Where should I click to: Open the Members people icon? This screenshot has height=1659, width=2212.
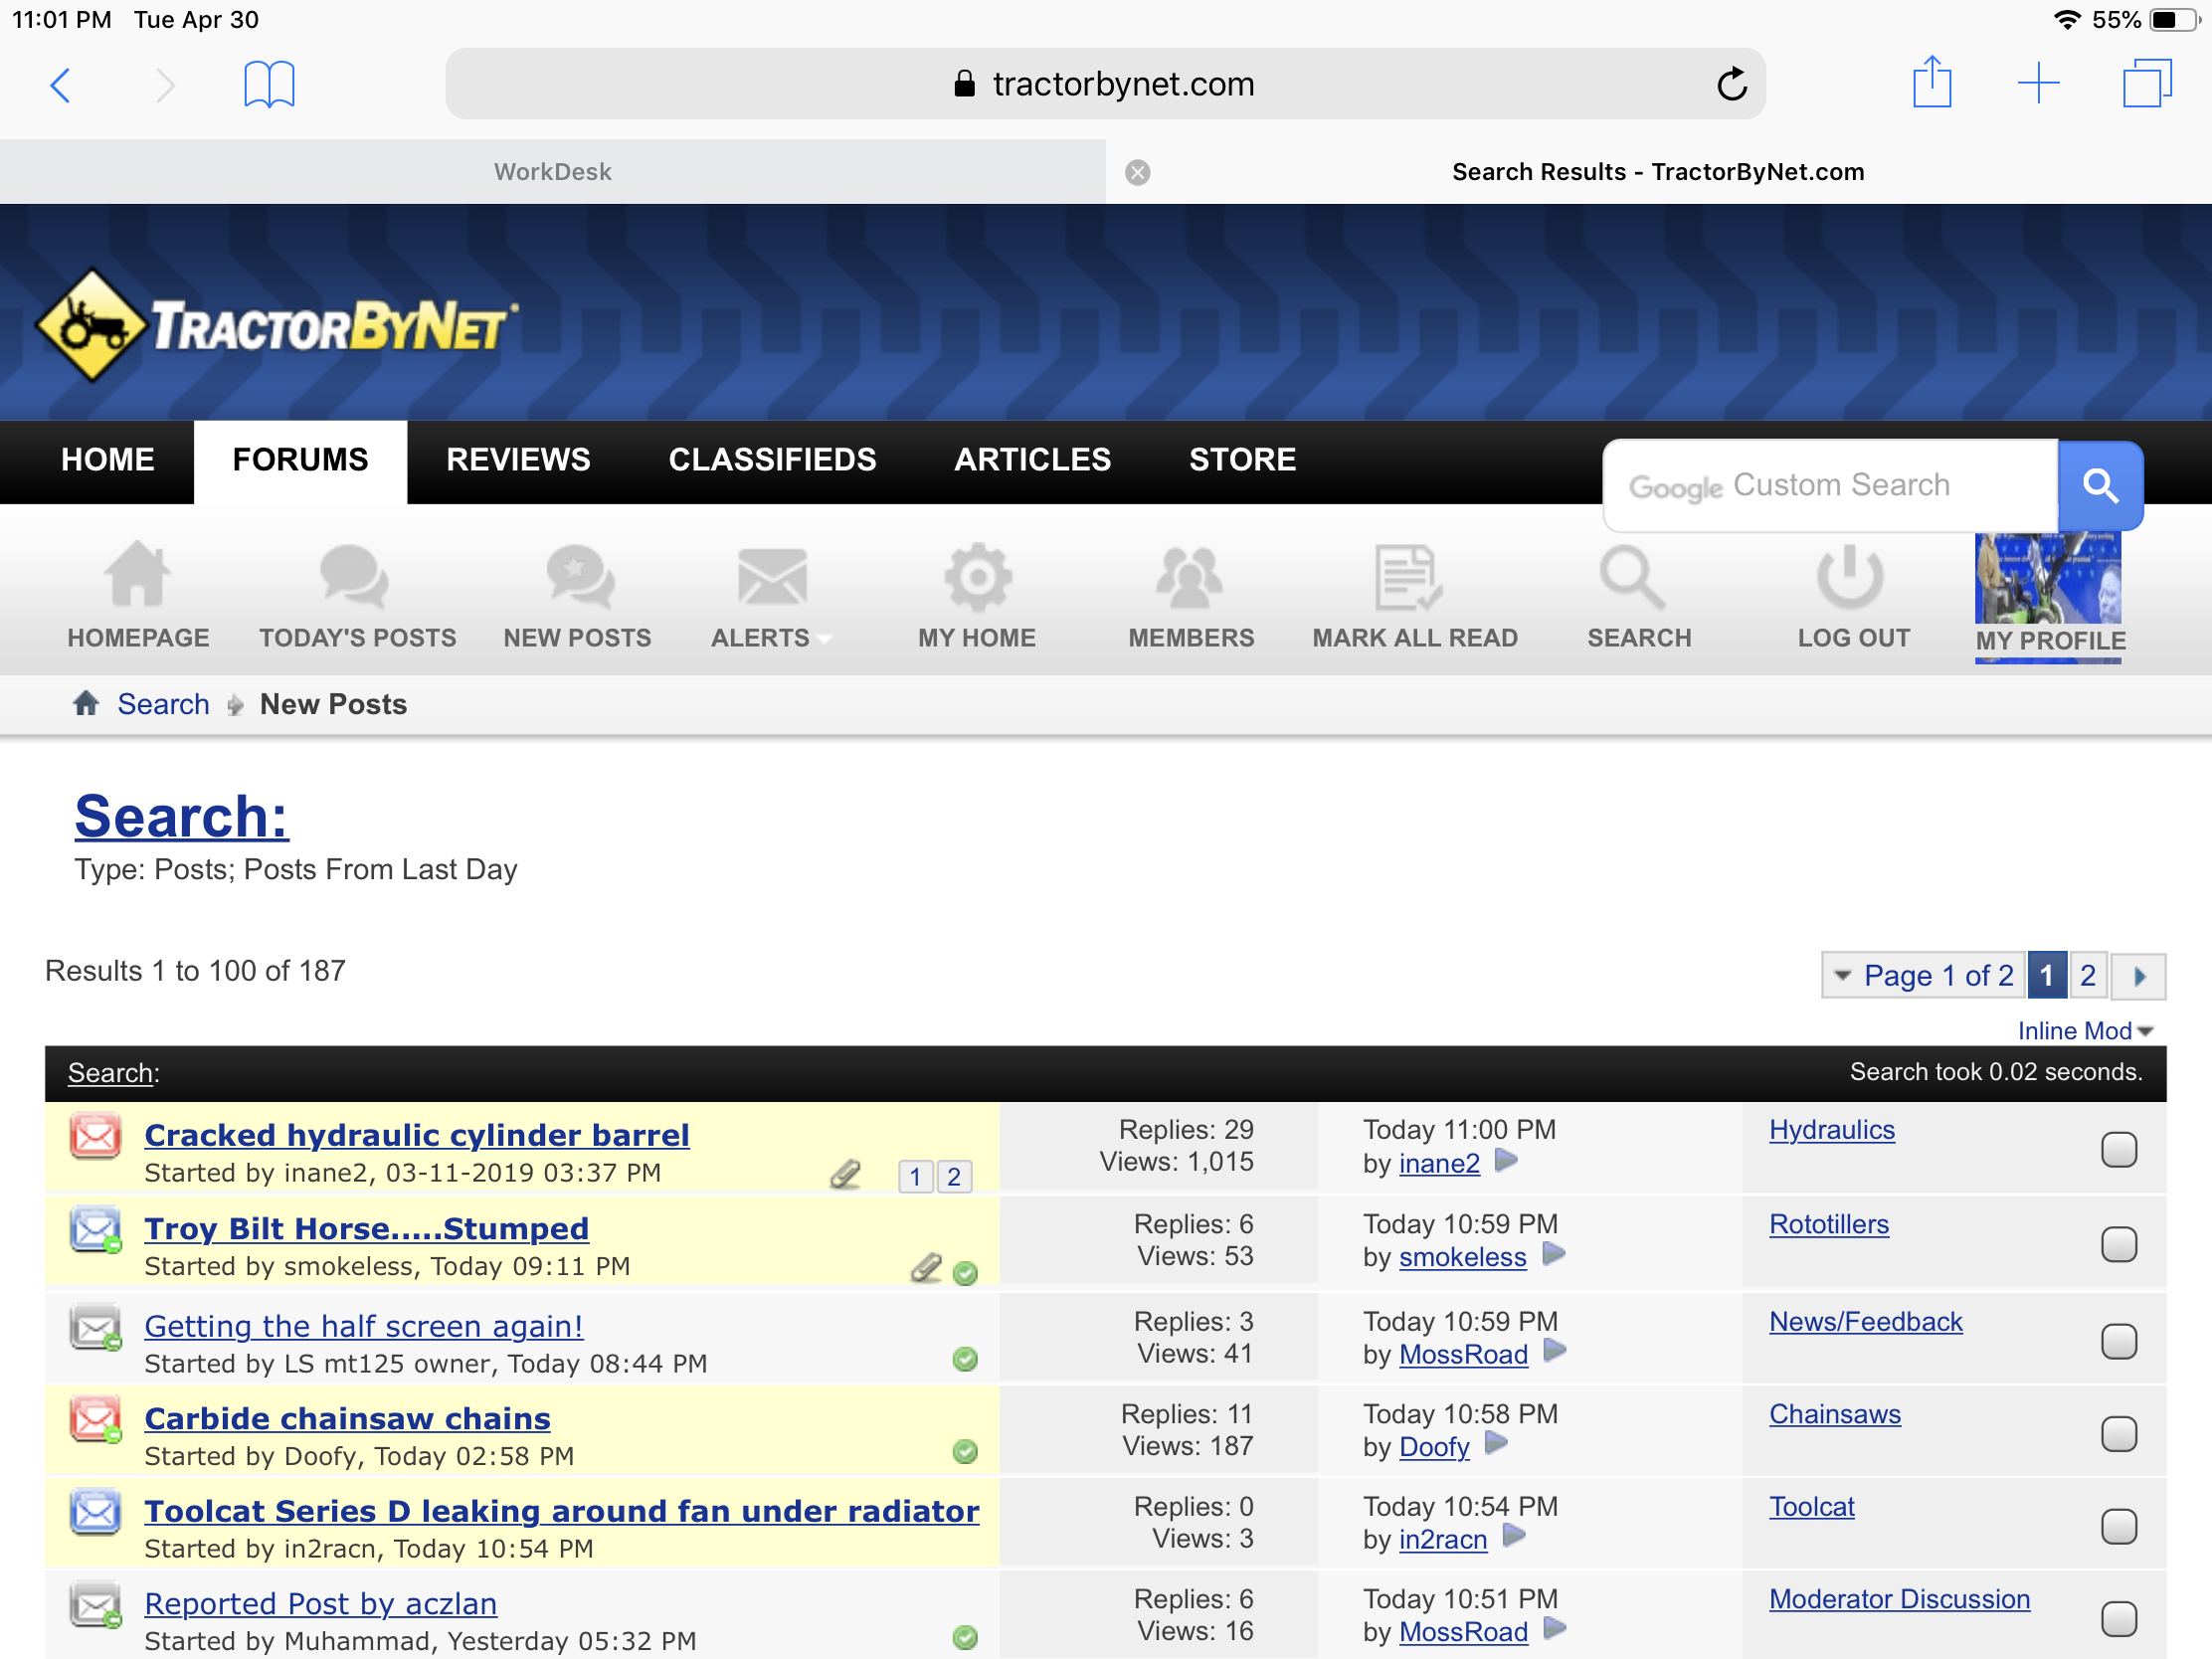point(1189,577)
